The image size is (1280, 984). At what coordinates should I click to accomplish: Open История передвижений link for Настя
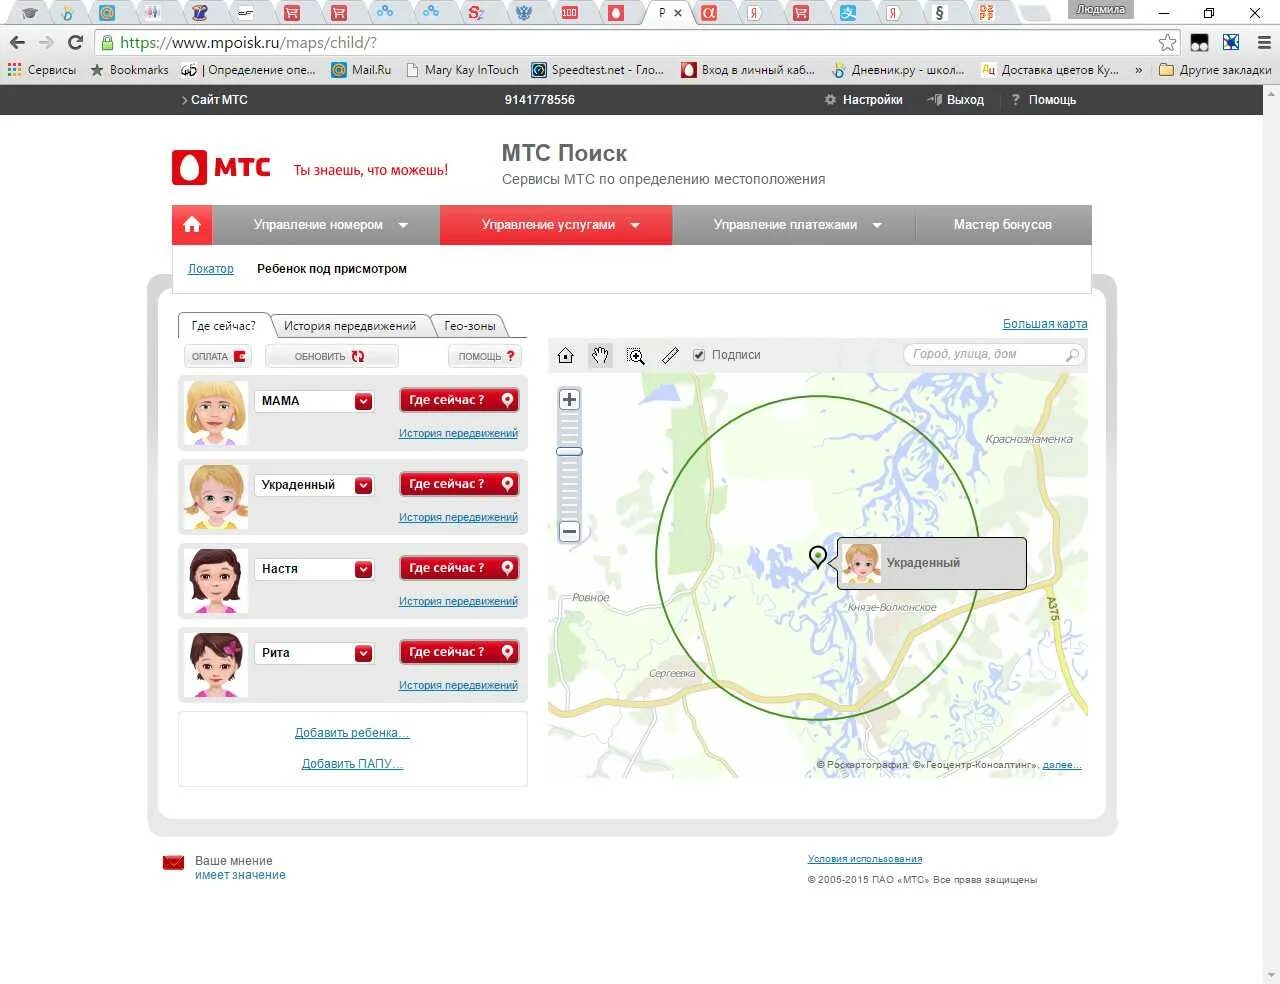pos(458,601)
